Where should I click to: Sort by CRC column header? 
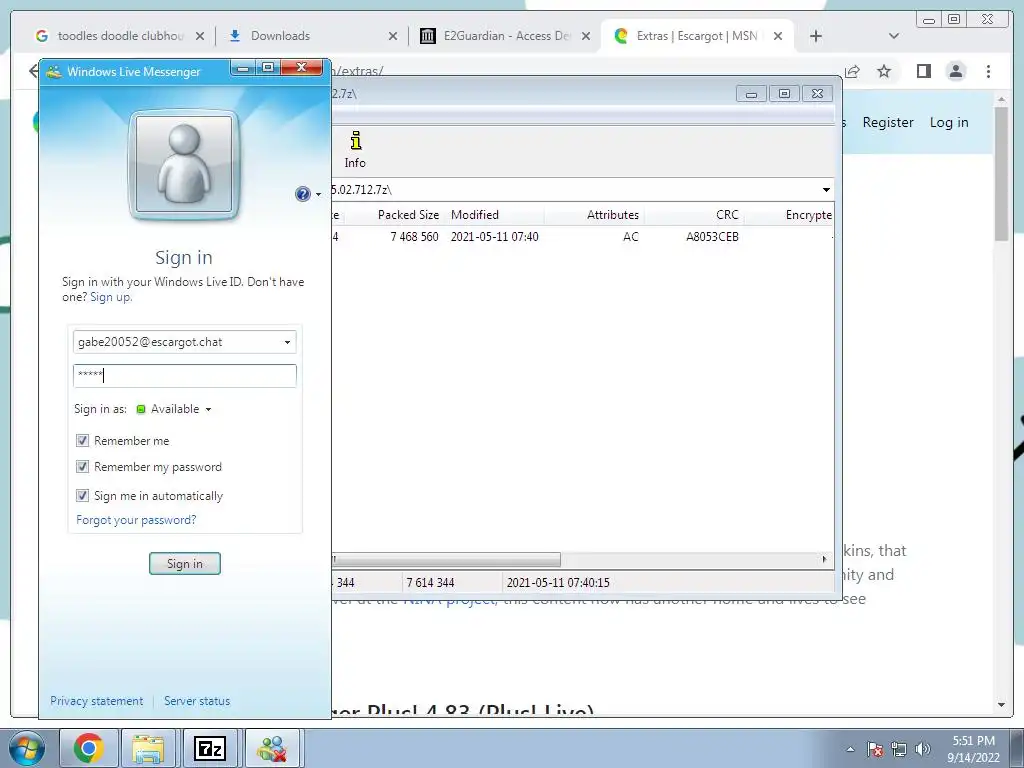click(694, 215)
